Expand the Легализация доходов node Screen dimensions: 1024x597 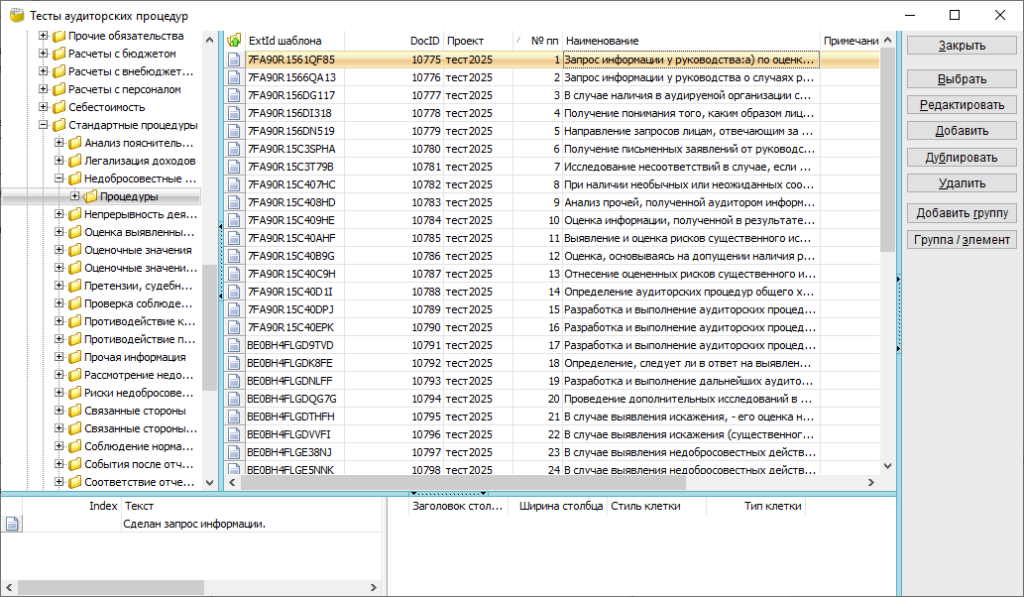[60, 161]
